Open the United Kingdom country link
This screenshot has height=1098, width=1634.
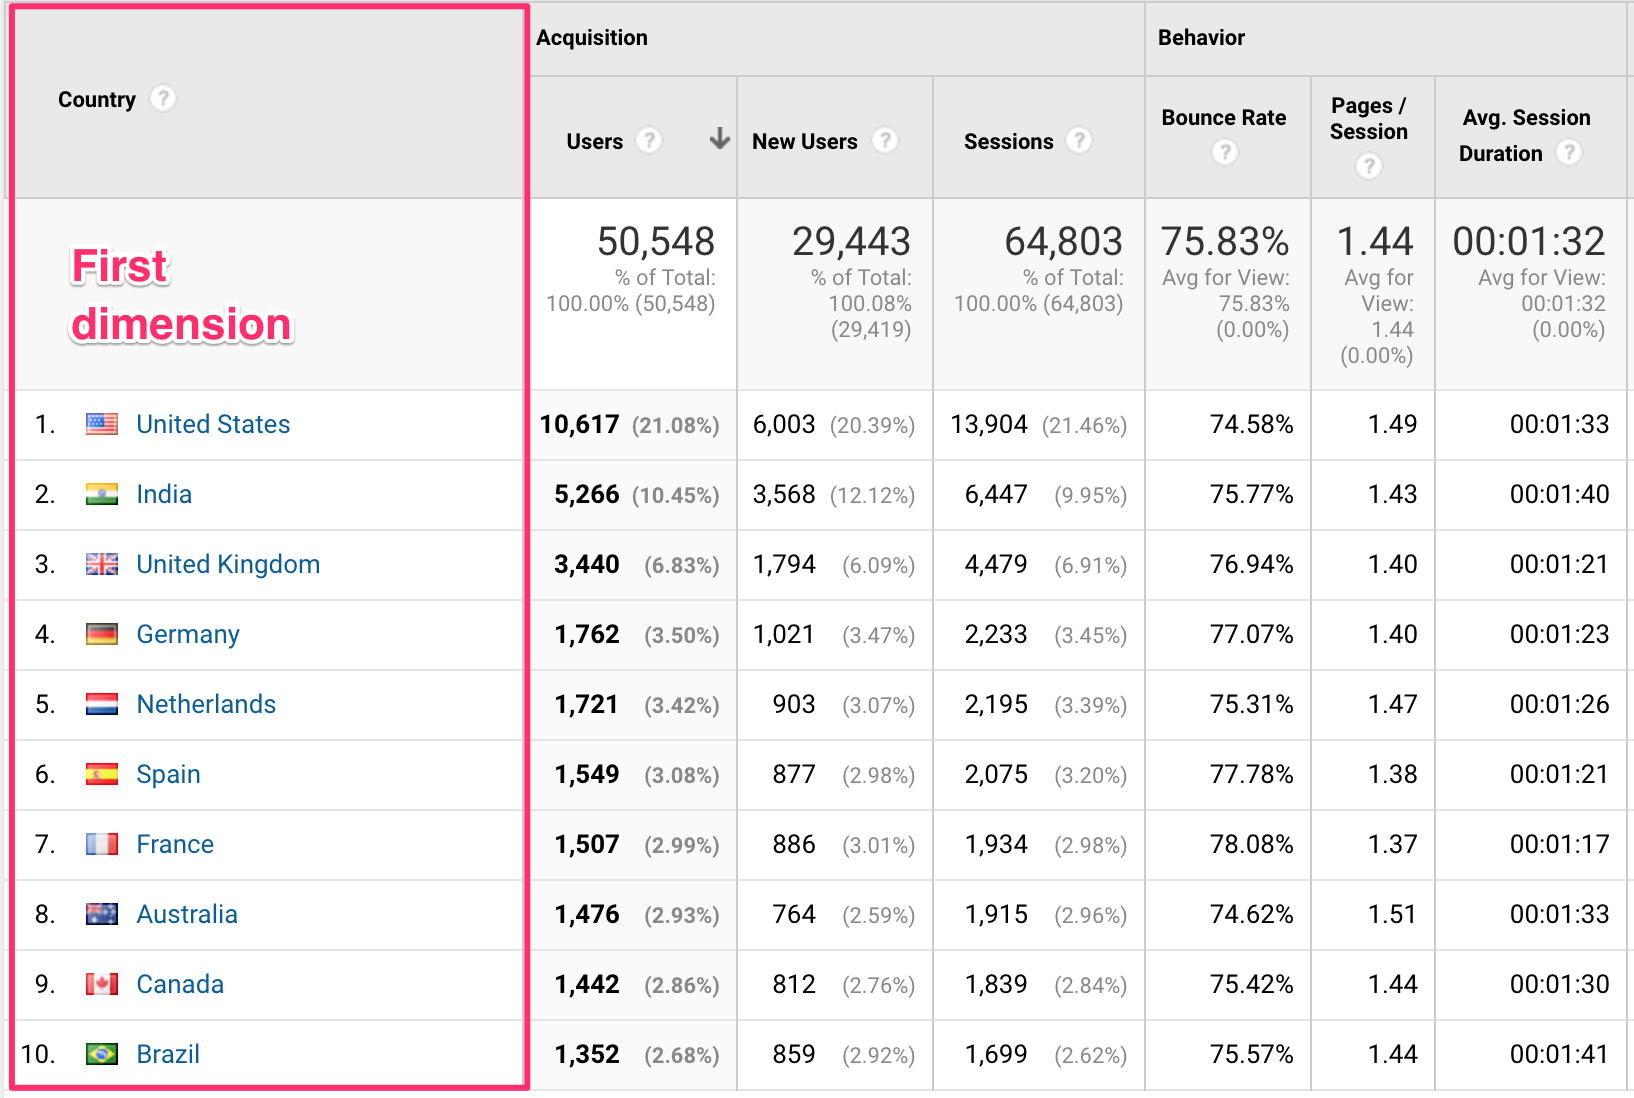(228, 564)
